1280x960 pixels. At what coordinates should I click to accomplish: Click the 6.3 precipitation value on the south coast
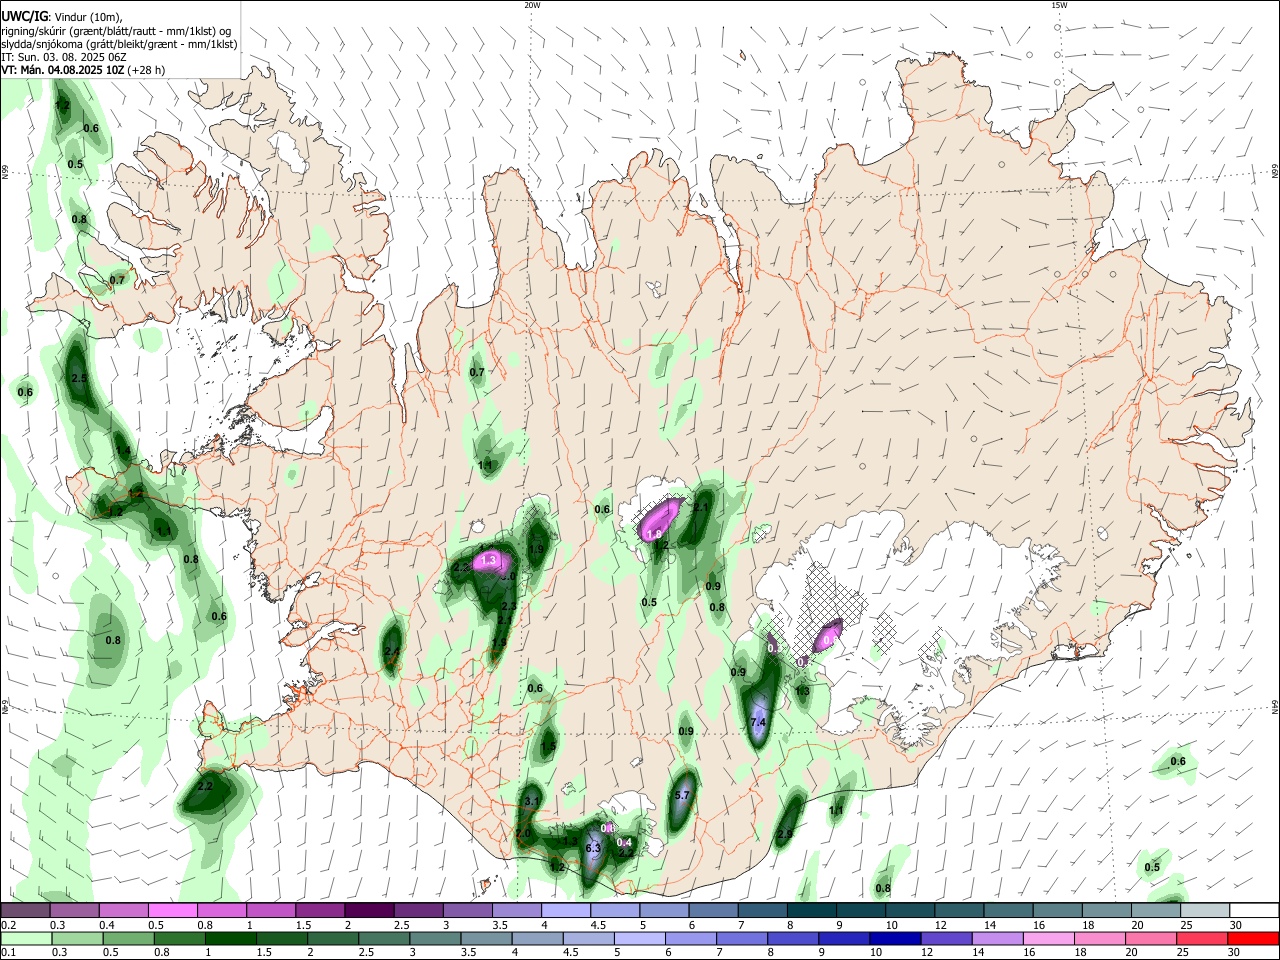(x=592, y=848)
